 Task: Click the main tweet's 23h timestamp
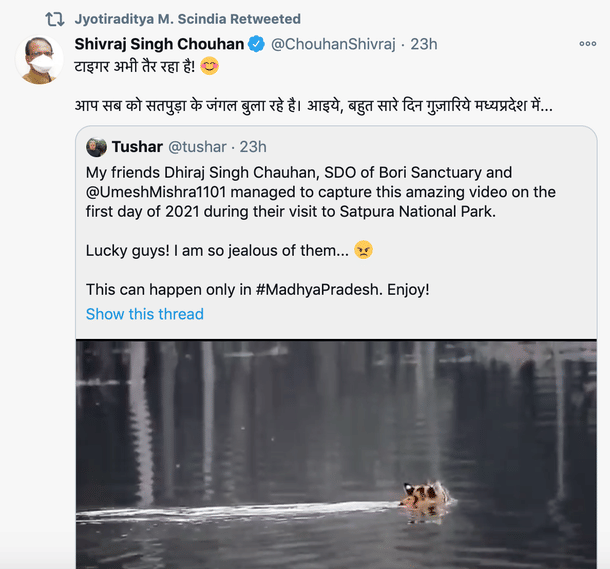[423, 44]
